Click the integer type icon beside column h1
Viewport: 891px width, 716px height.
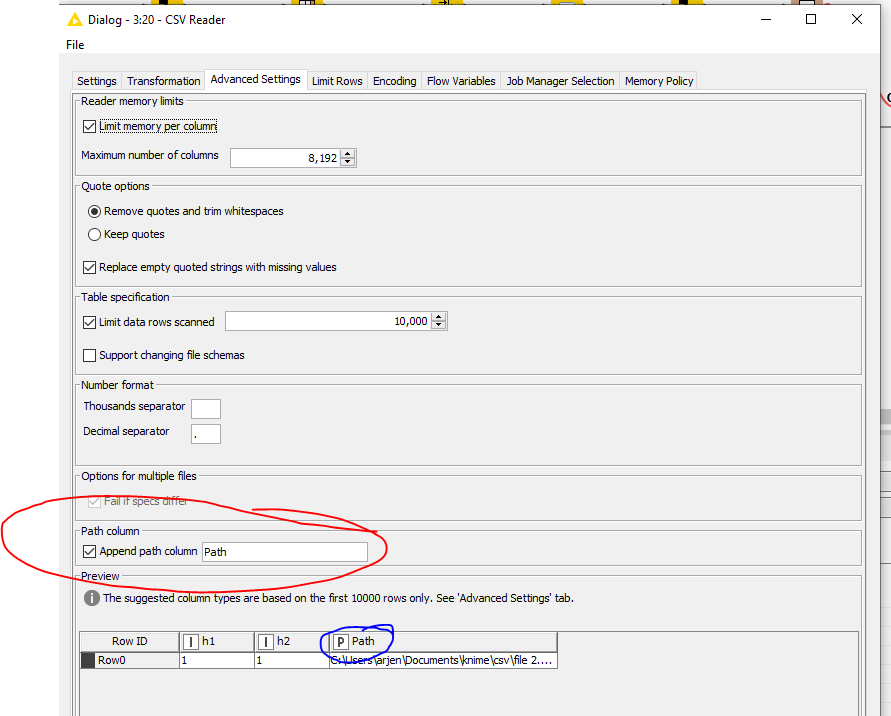189,641
